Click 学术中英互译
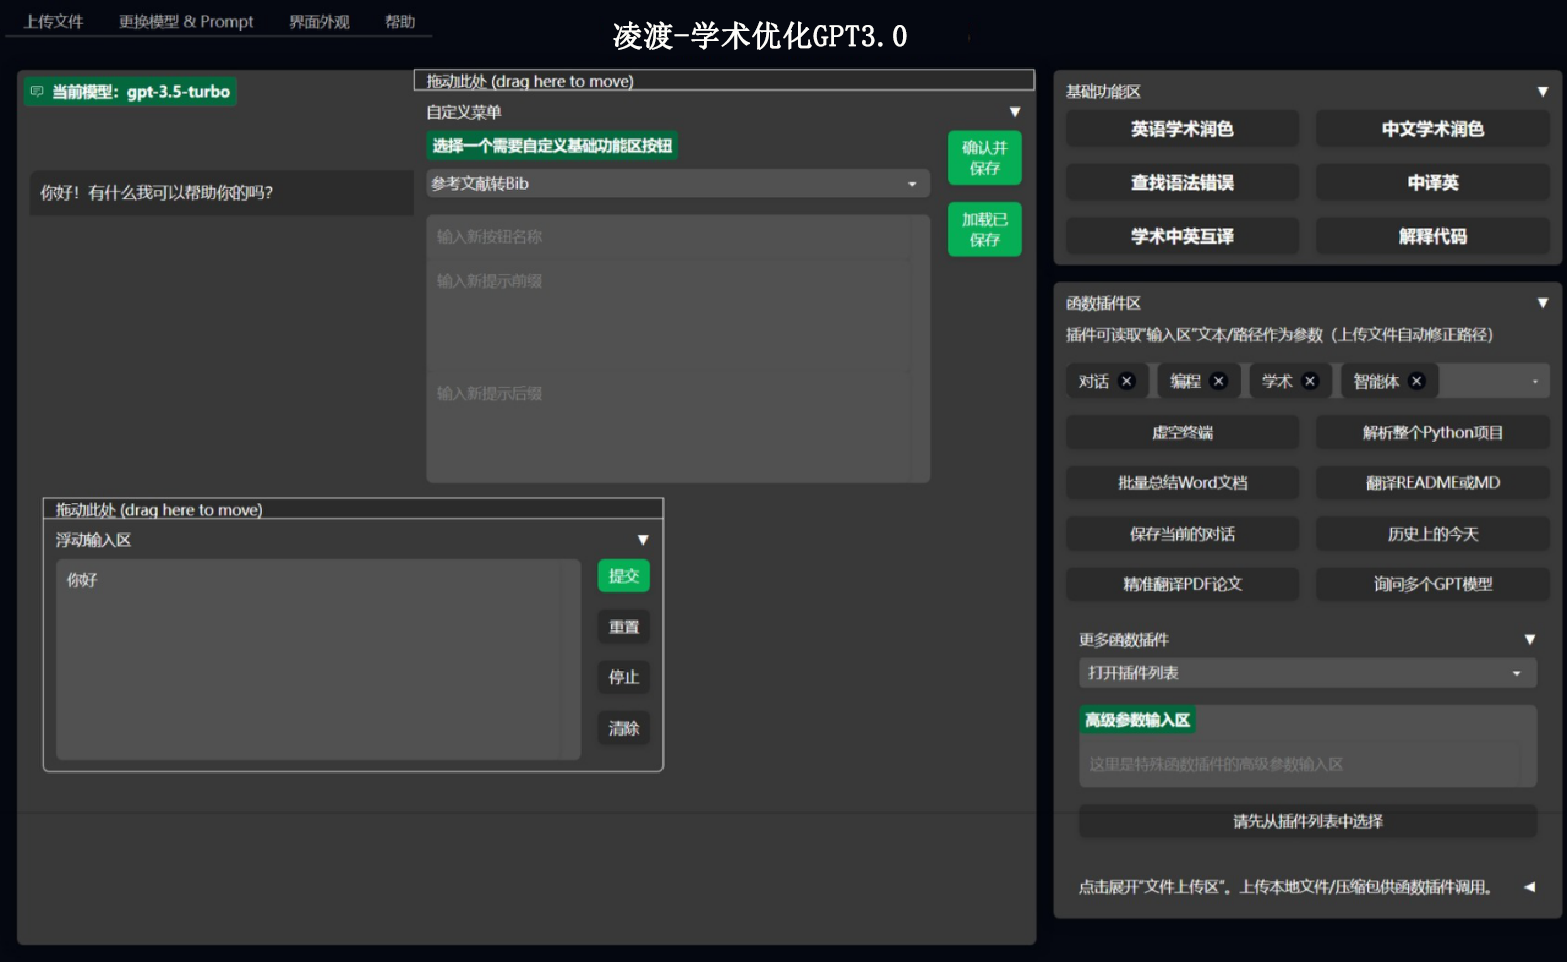 click(1182, 237)
